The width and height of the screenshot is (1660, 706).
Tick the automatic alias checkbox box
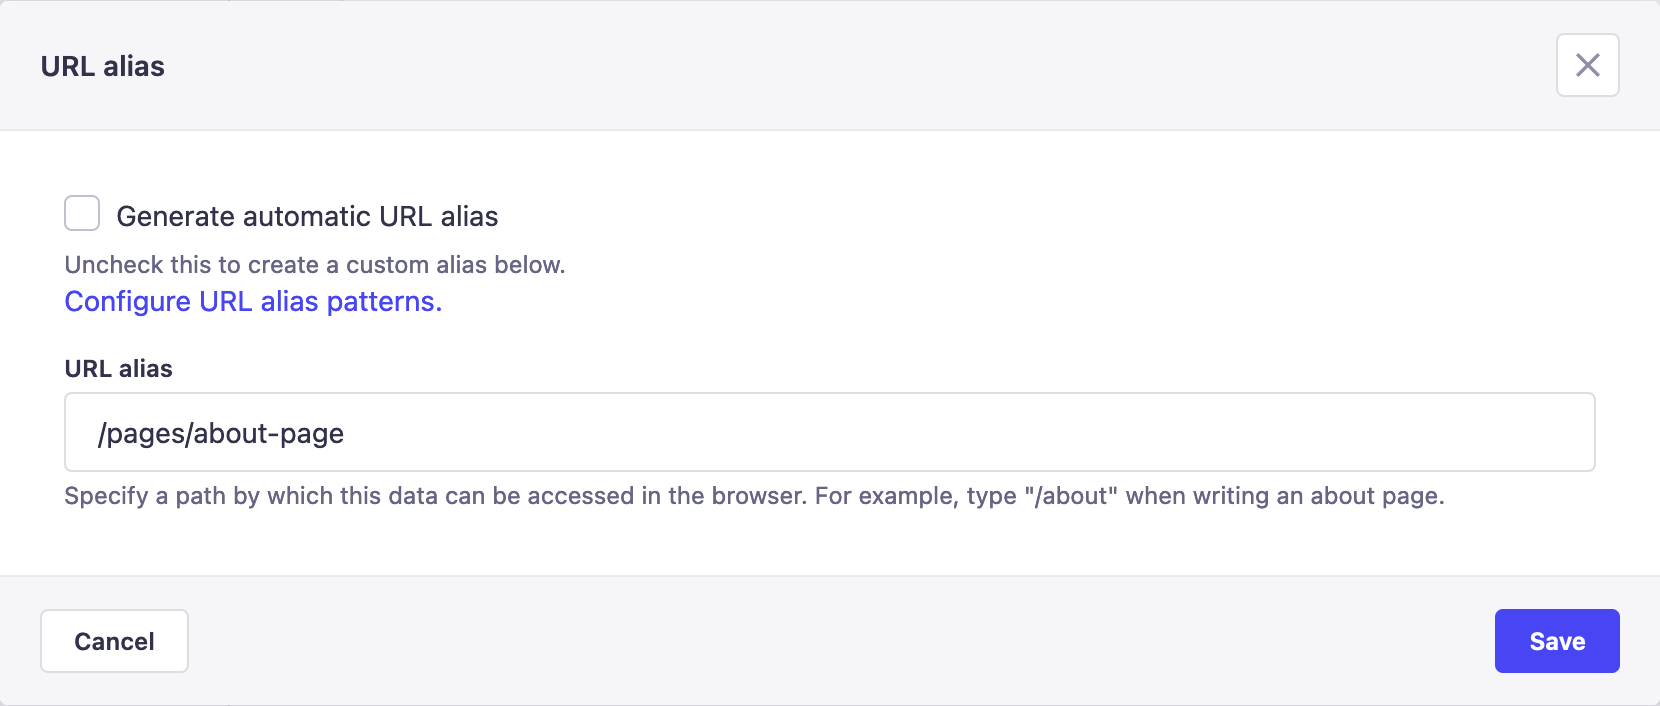point(82,213)
